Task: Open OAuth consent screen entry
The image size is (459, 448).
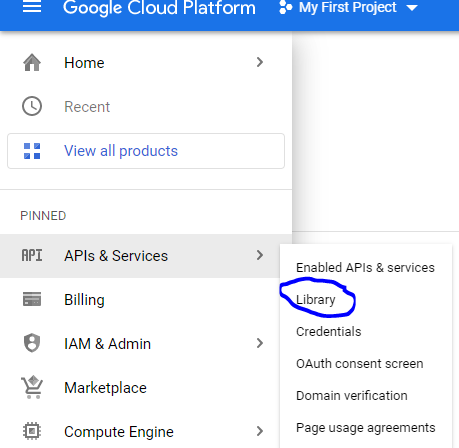Action: tap(360, 364)
